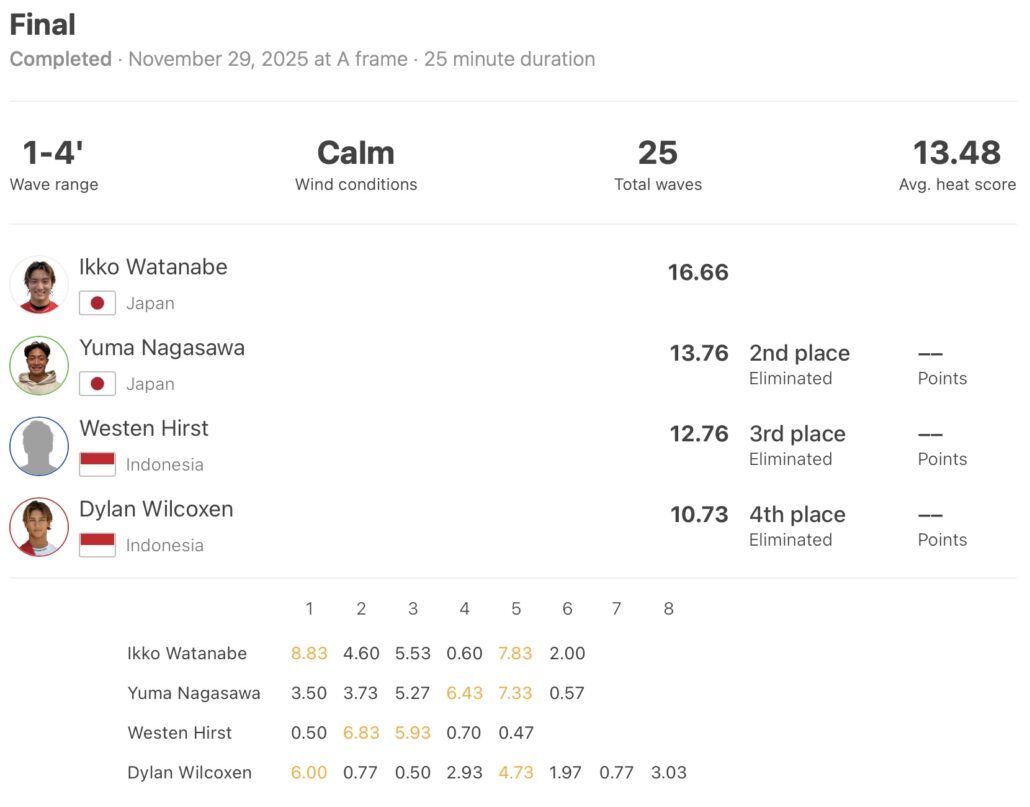Click the Avg. heat score 13.48 stat
Viewport: 1030px width, 807px height.
point(956,153)
